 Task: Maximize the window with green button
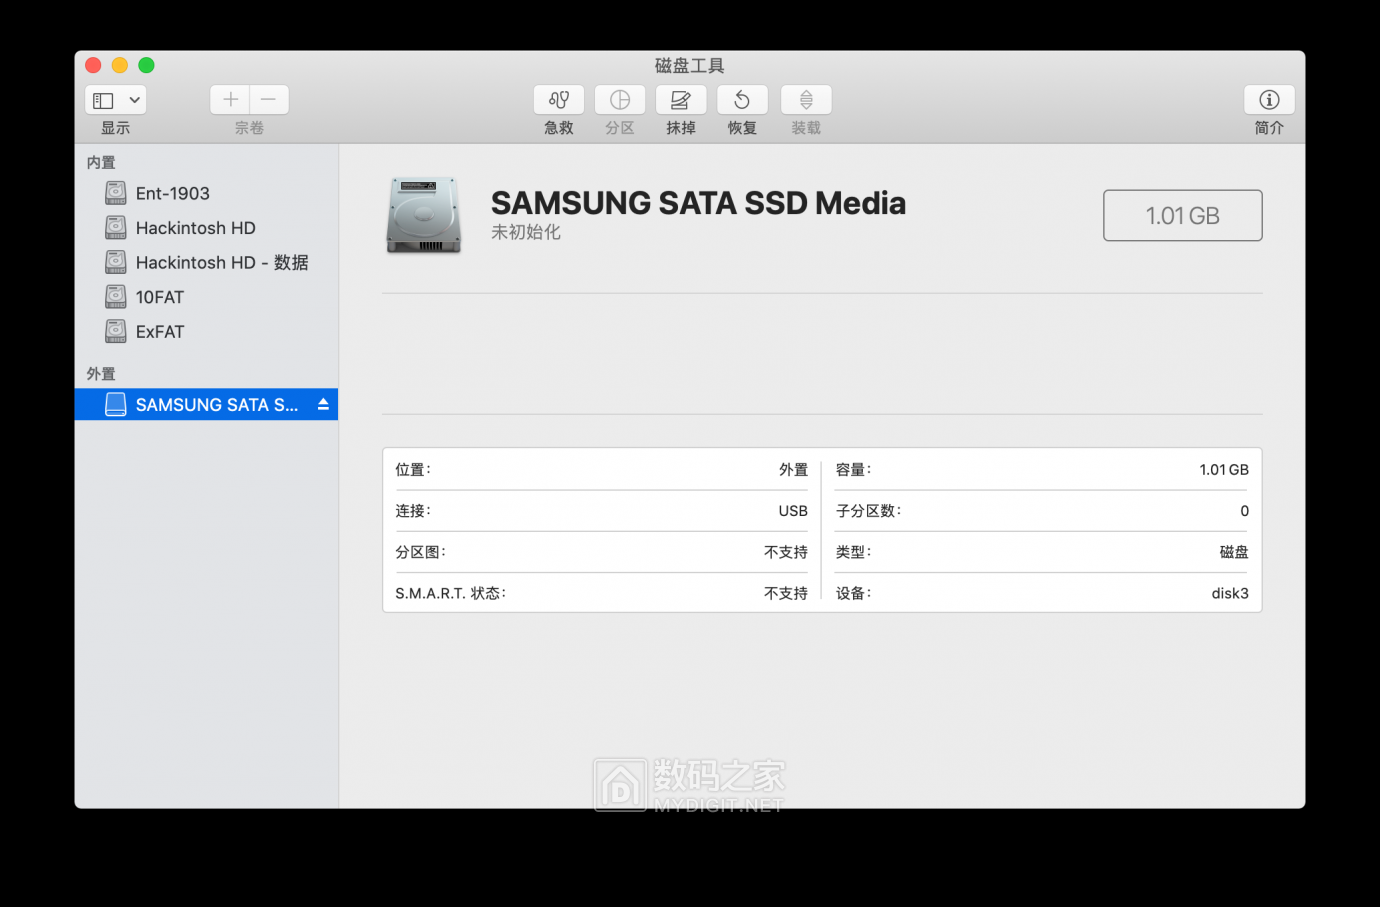(146, 65)
